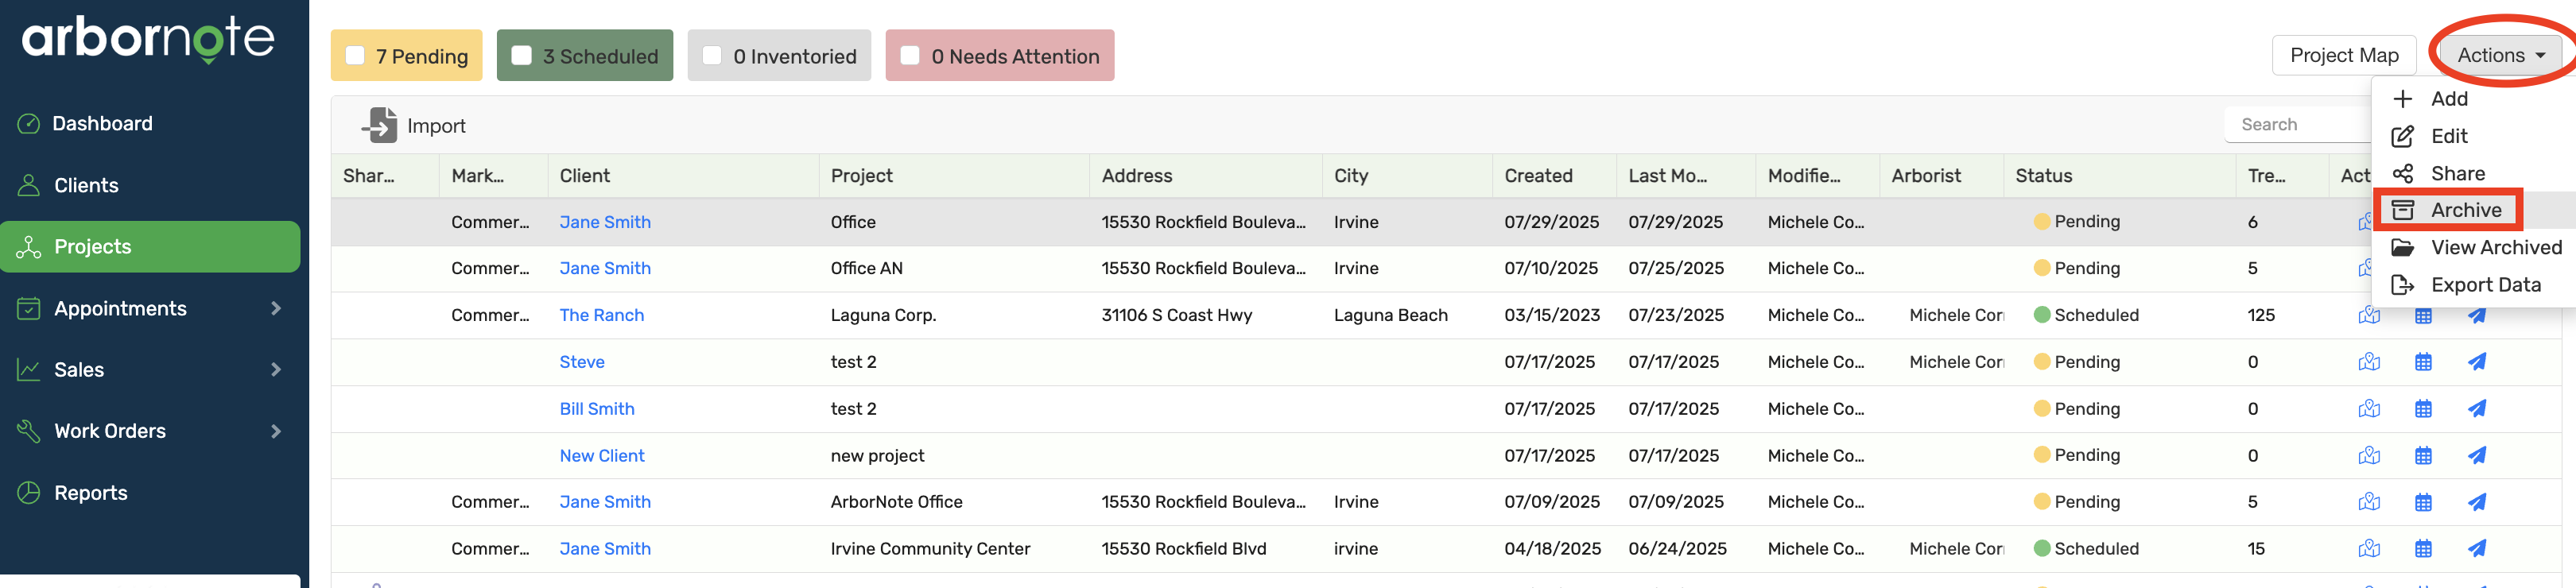The image size is (2576, 588).
Task: Click send icon for ArborNote Office project
Action: (x=2476, y=502)
